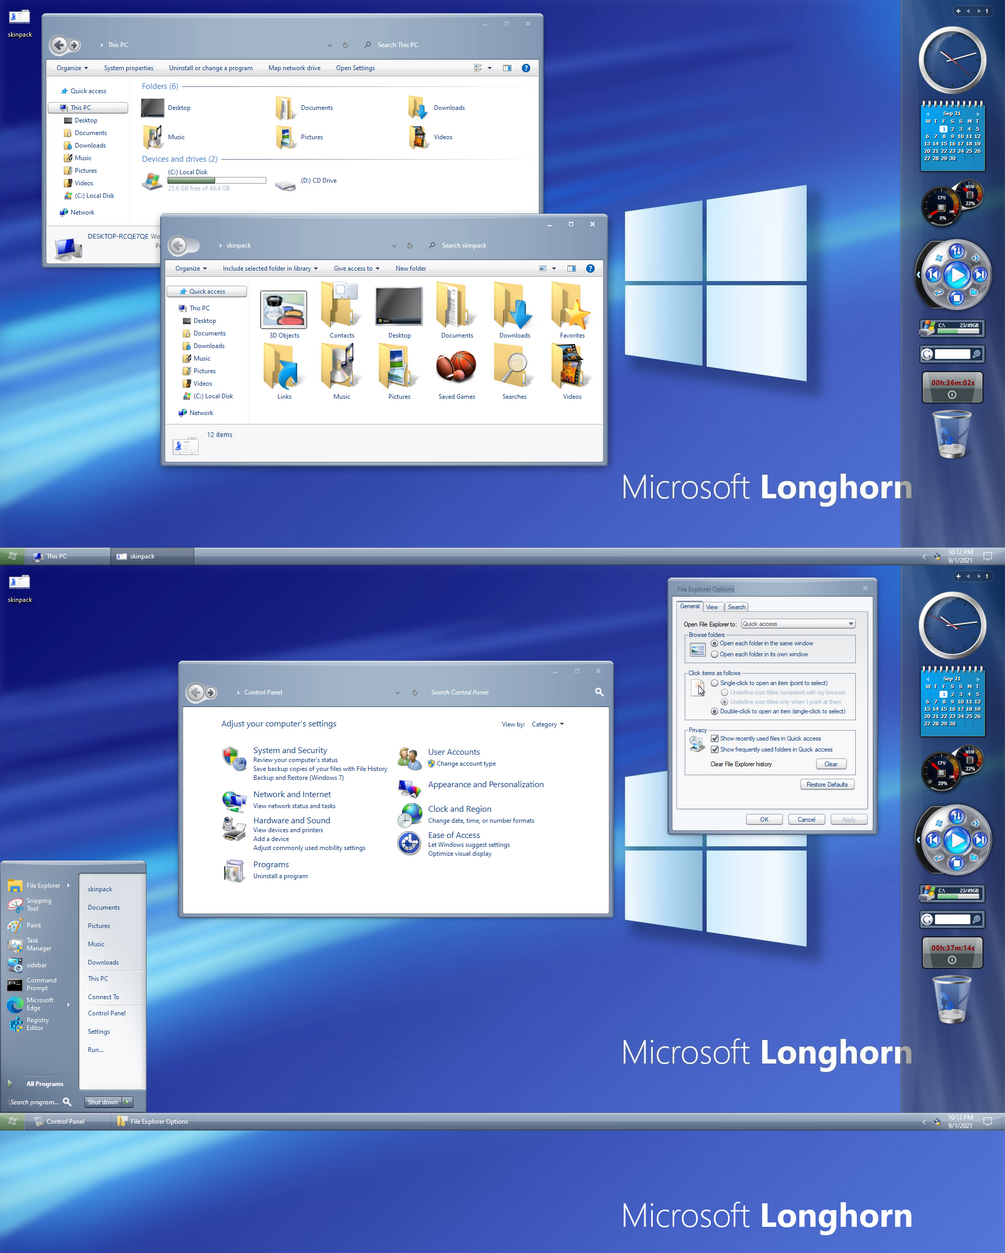Click the System and Security shield icon
This screenshot has height=1253, width=1005.
click(234, 758)
